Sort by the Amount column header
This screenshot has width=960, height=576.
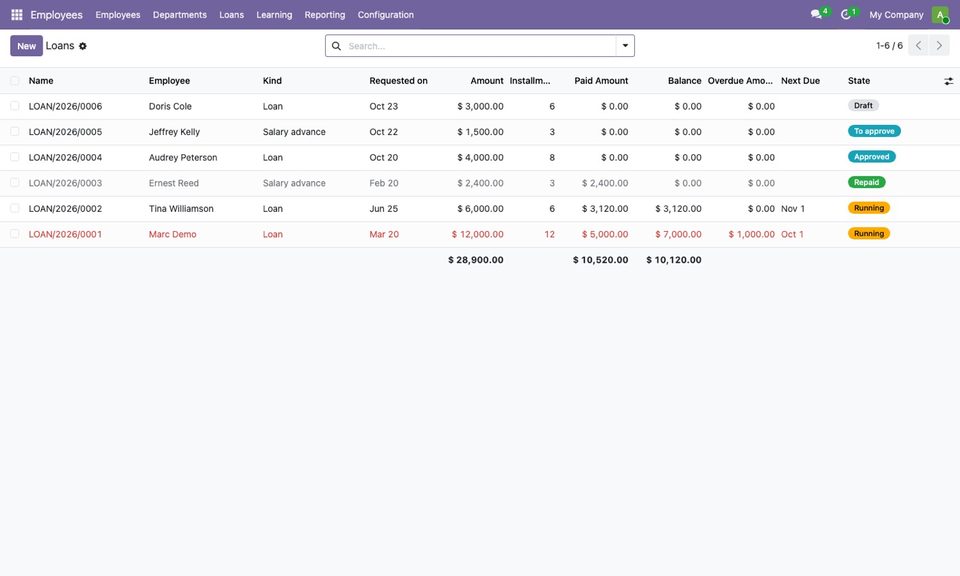pyautogui.click(x=487, y=81)
